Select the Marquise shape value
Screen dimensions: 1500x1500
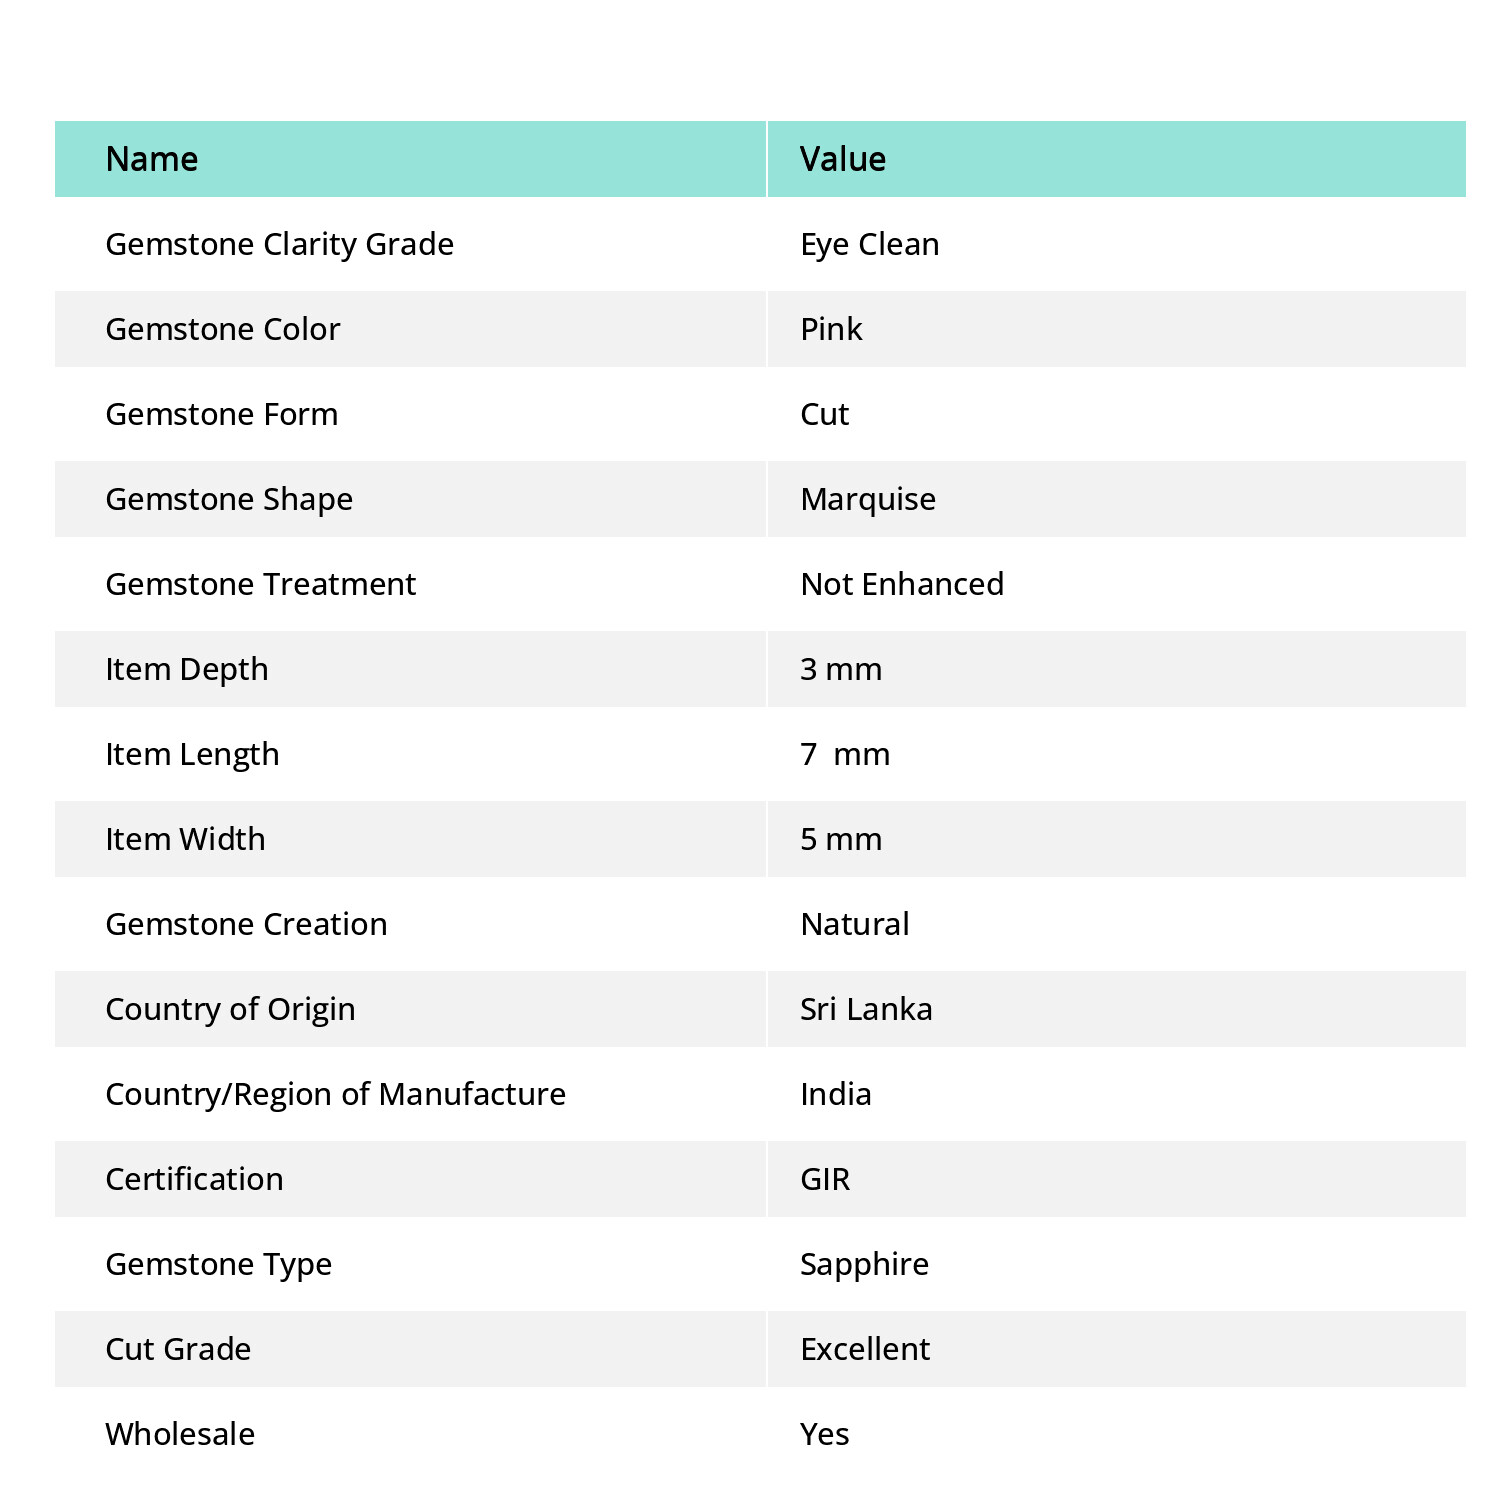868,499
